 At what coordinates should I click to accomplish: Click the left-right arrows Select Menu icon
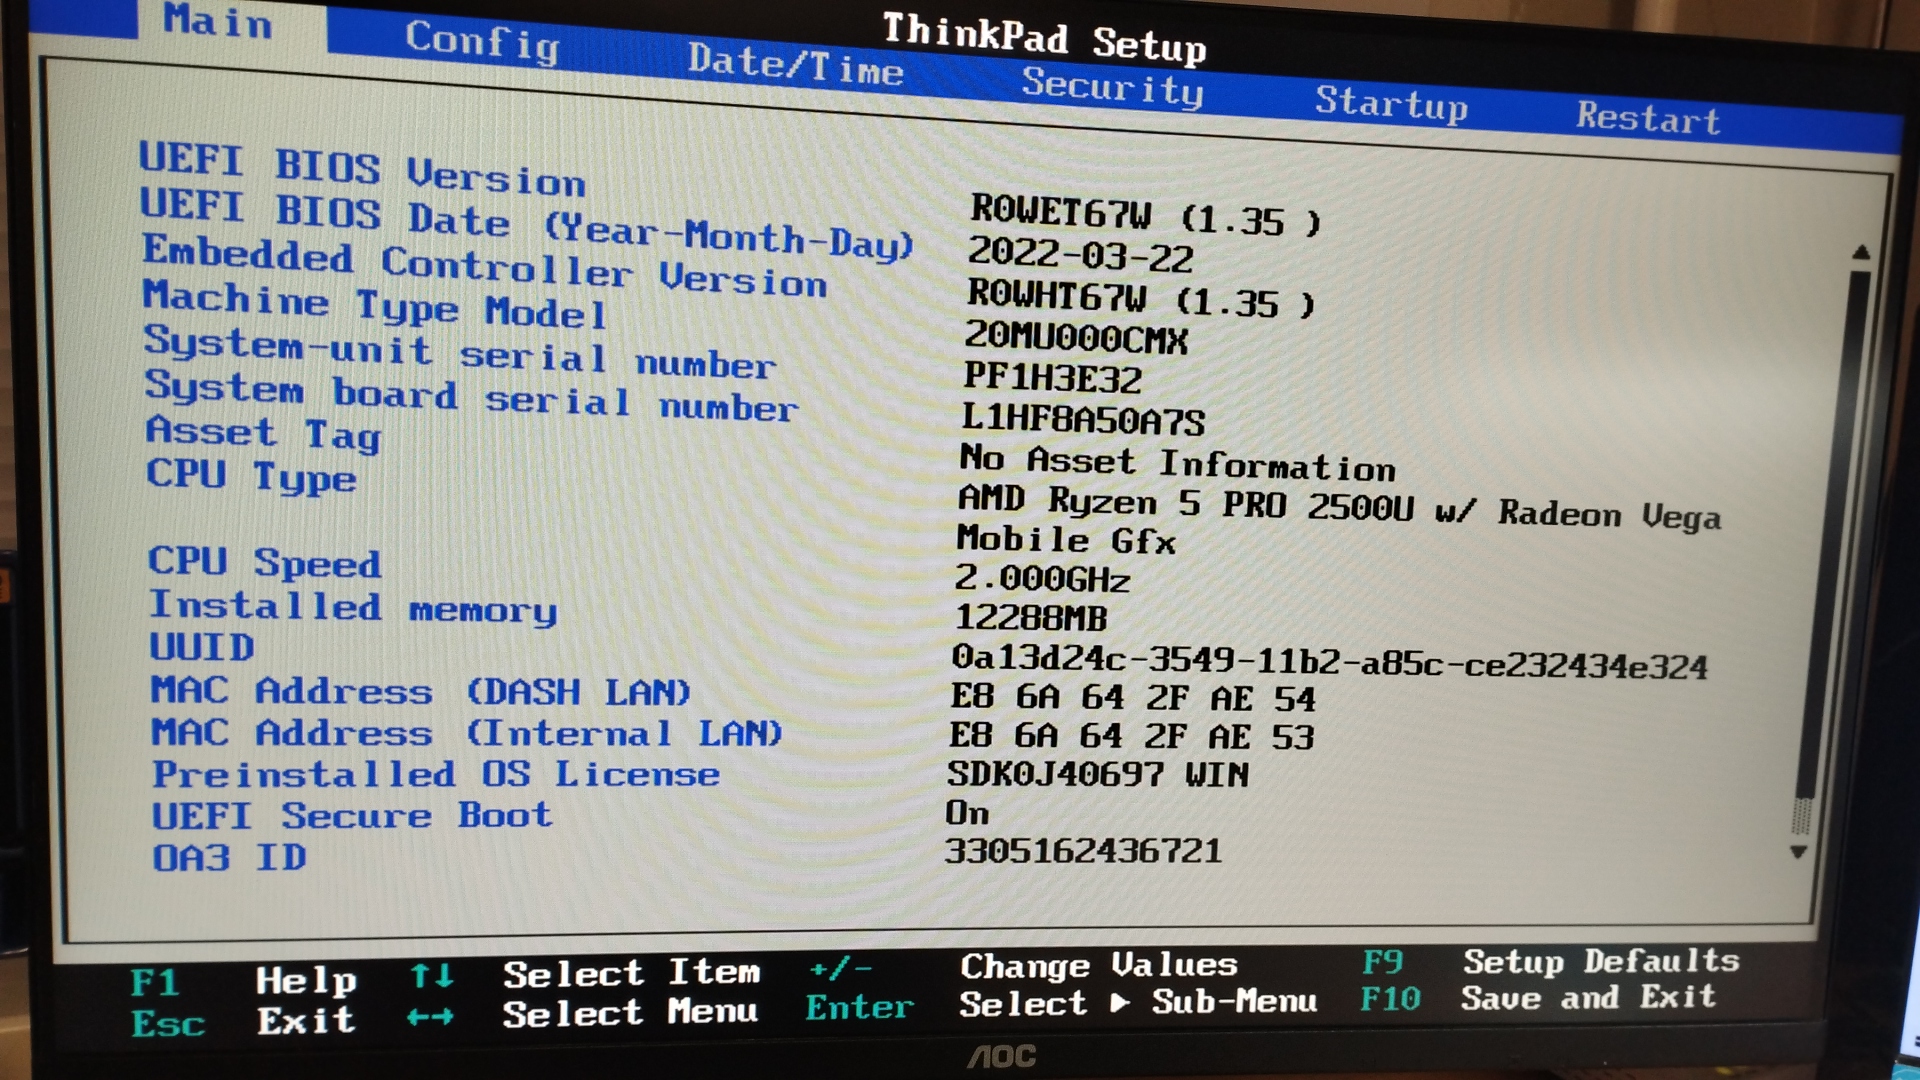point(430,1017)
